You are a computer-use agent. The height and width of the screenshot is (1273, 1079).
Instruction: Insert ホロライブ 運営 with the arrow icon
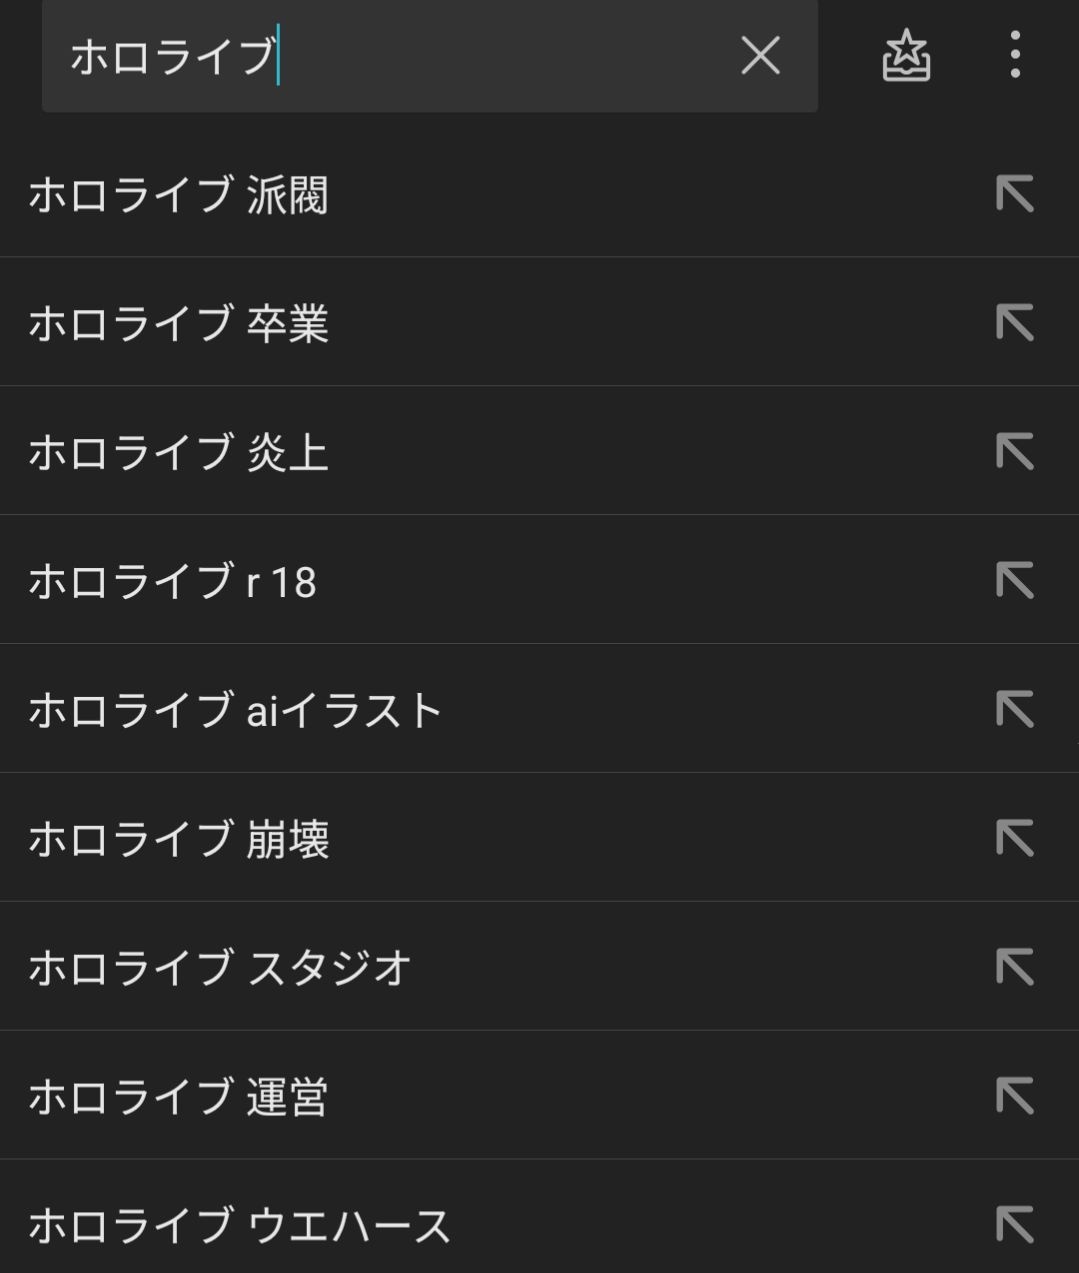1014,1096
